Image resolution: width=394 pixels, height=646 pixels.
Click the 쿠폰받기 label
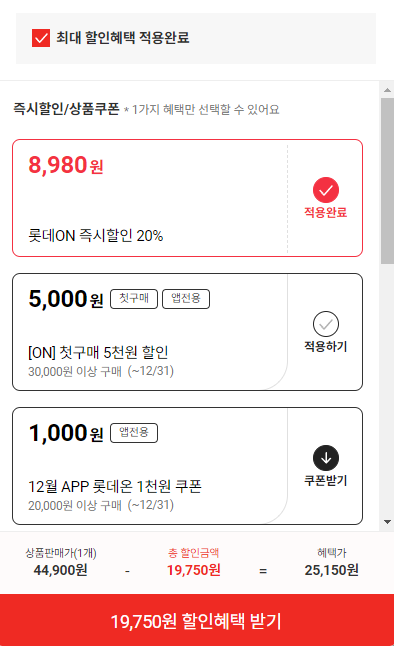click(326, 480)
